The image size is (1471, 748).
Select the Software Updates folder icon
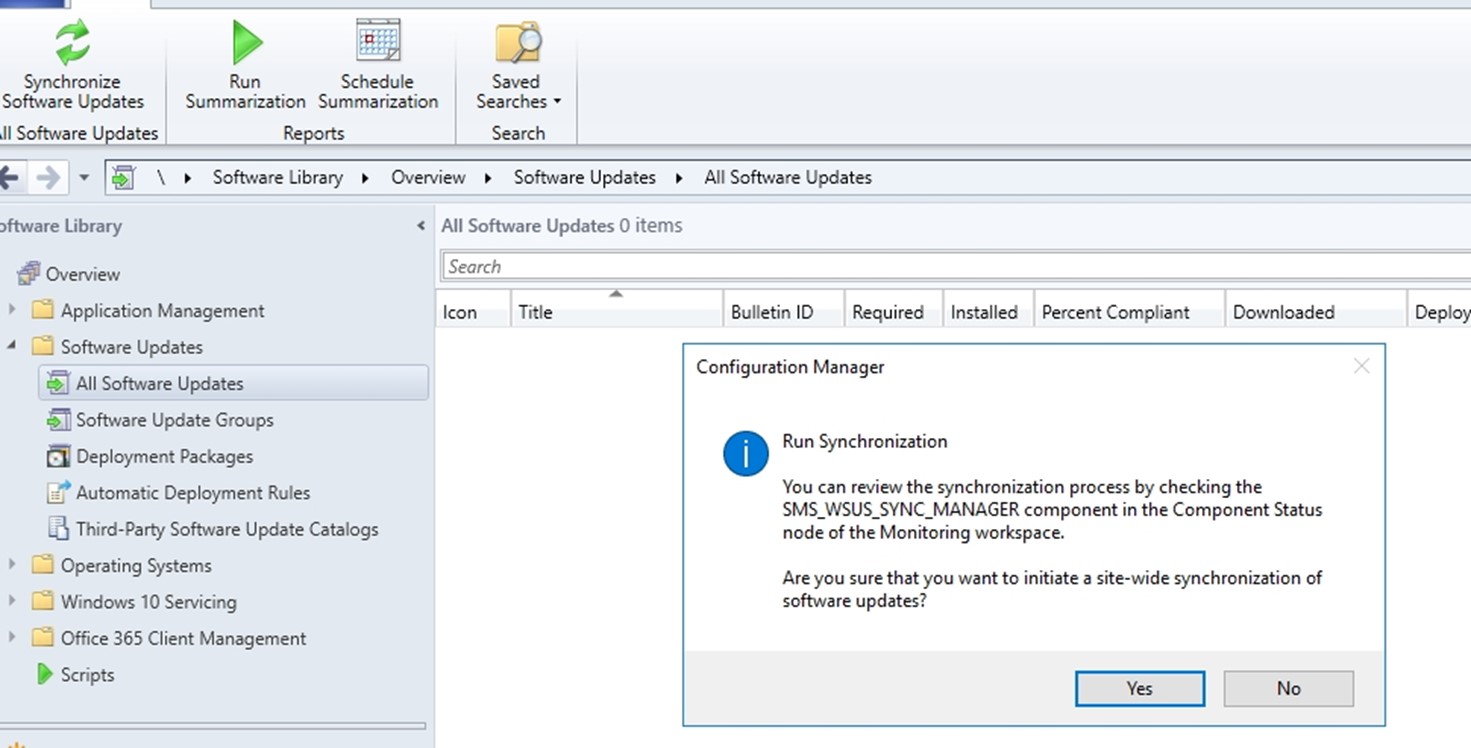pyautogui.click(x=42, y=346)
